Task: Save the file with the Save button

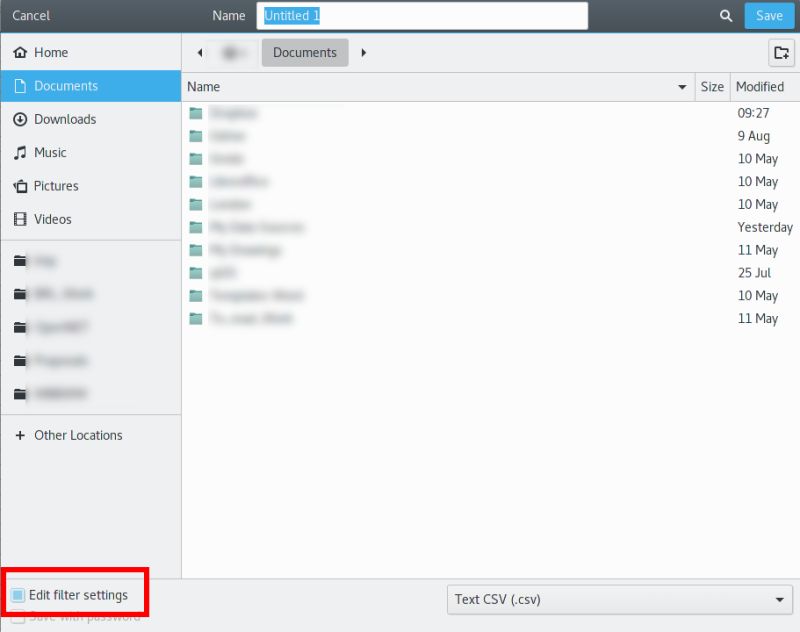Action: [769, 15]
